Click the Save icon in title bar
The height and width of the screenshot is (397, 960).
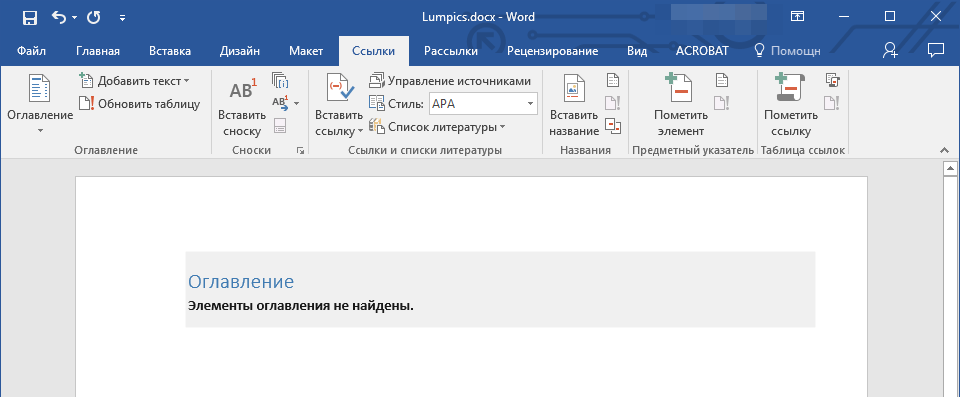[29, 17]
